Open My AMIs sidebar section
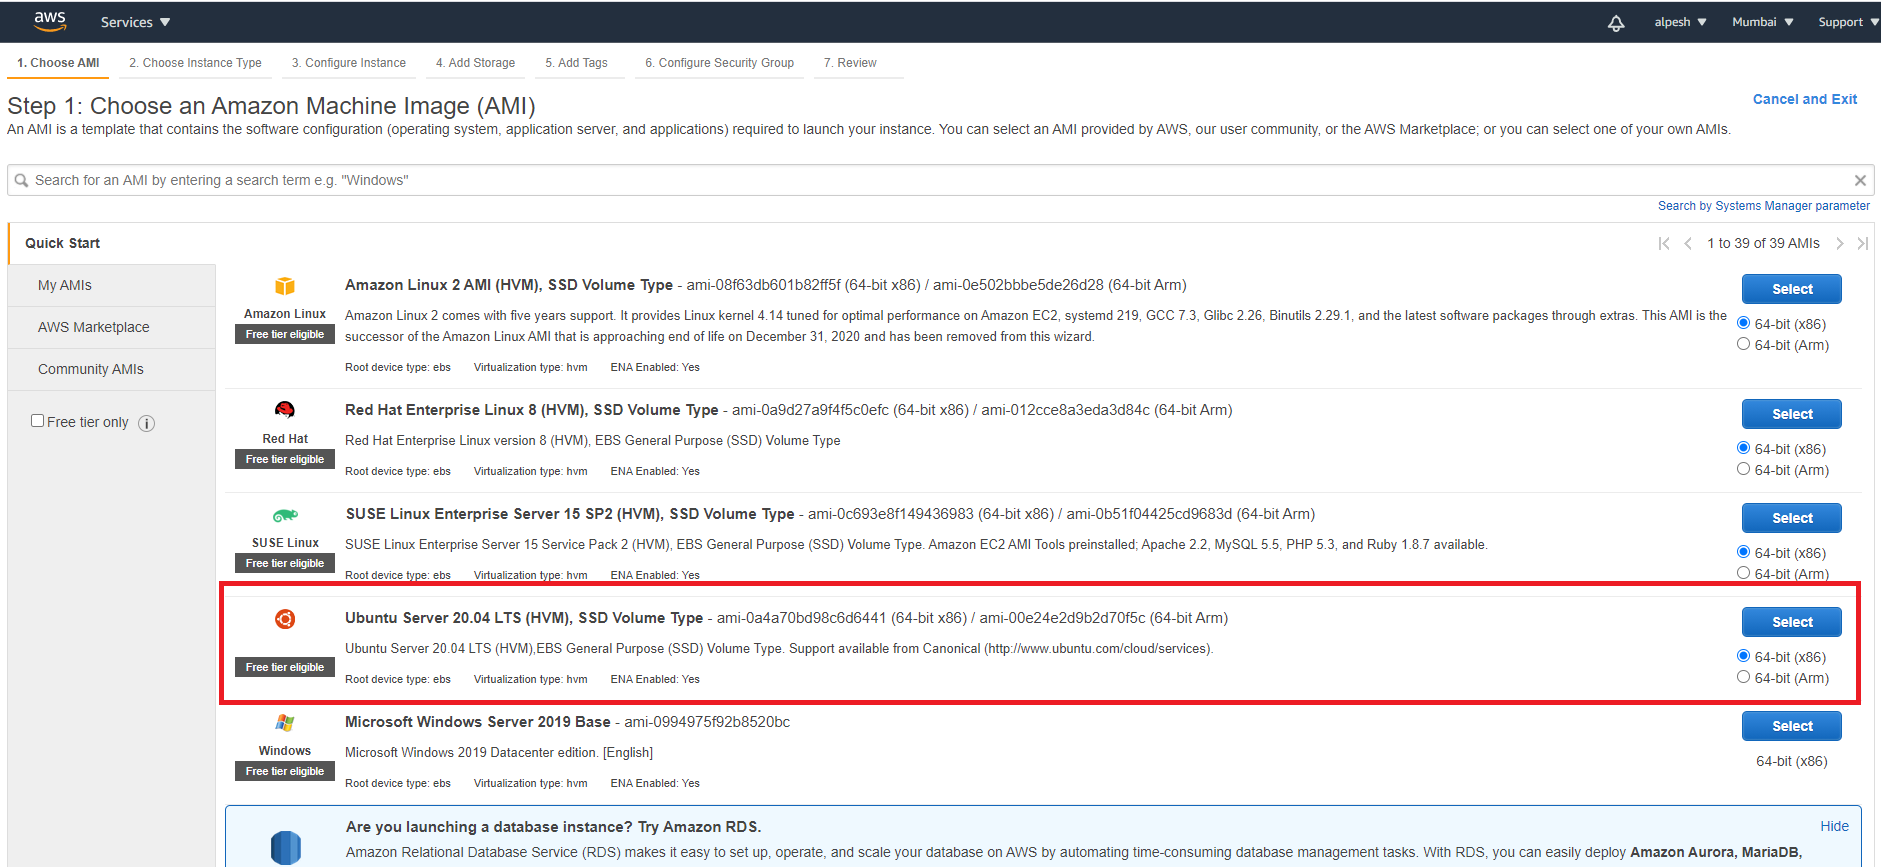Image resolution: width=1881 pixels, height=867 pixels. coord(112,286)
